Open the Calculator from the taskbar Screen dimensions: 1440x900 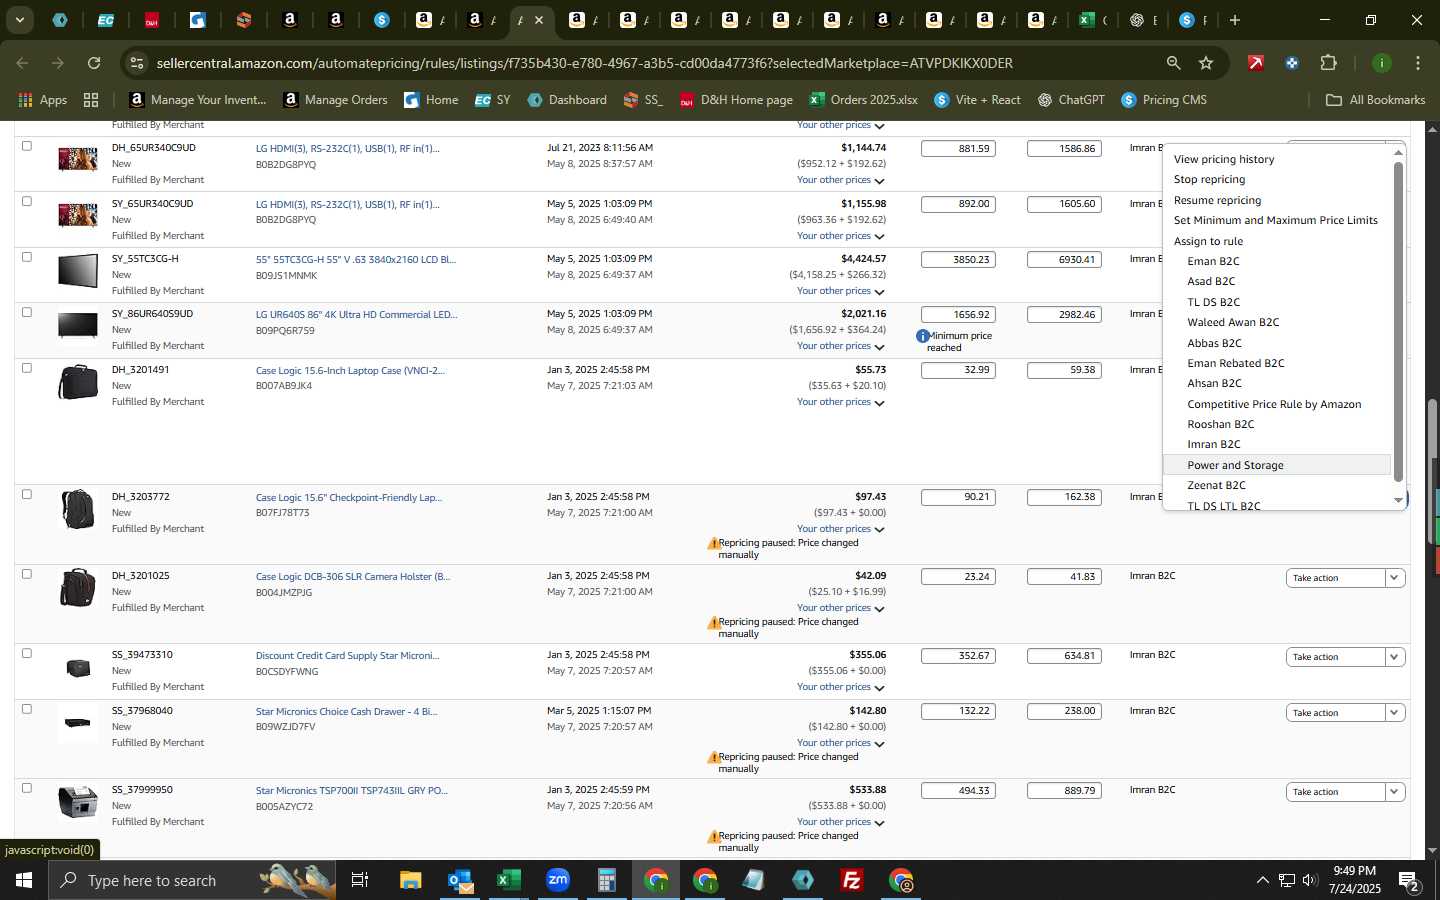[x=606, y=880]
